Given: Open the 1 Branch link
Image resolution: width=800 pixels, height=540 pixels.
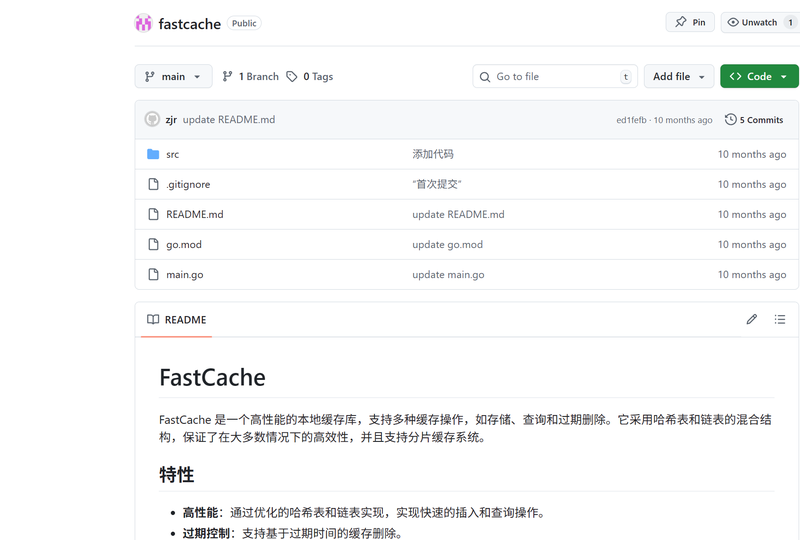Looking at the screenshot, I should coord(250,76).
